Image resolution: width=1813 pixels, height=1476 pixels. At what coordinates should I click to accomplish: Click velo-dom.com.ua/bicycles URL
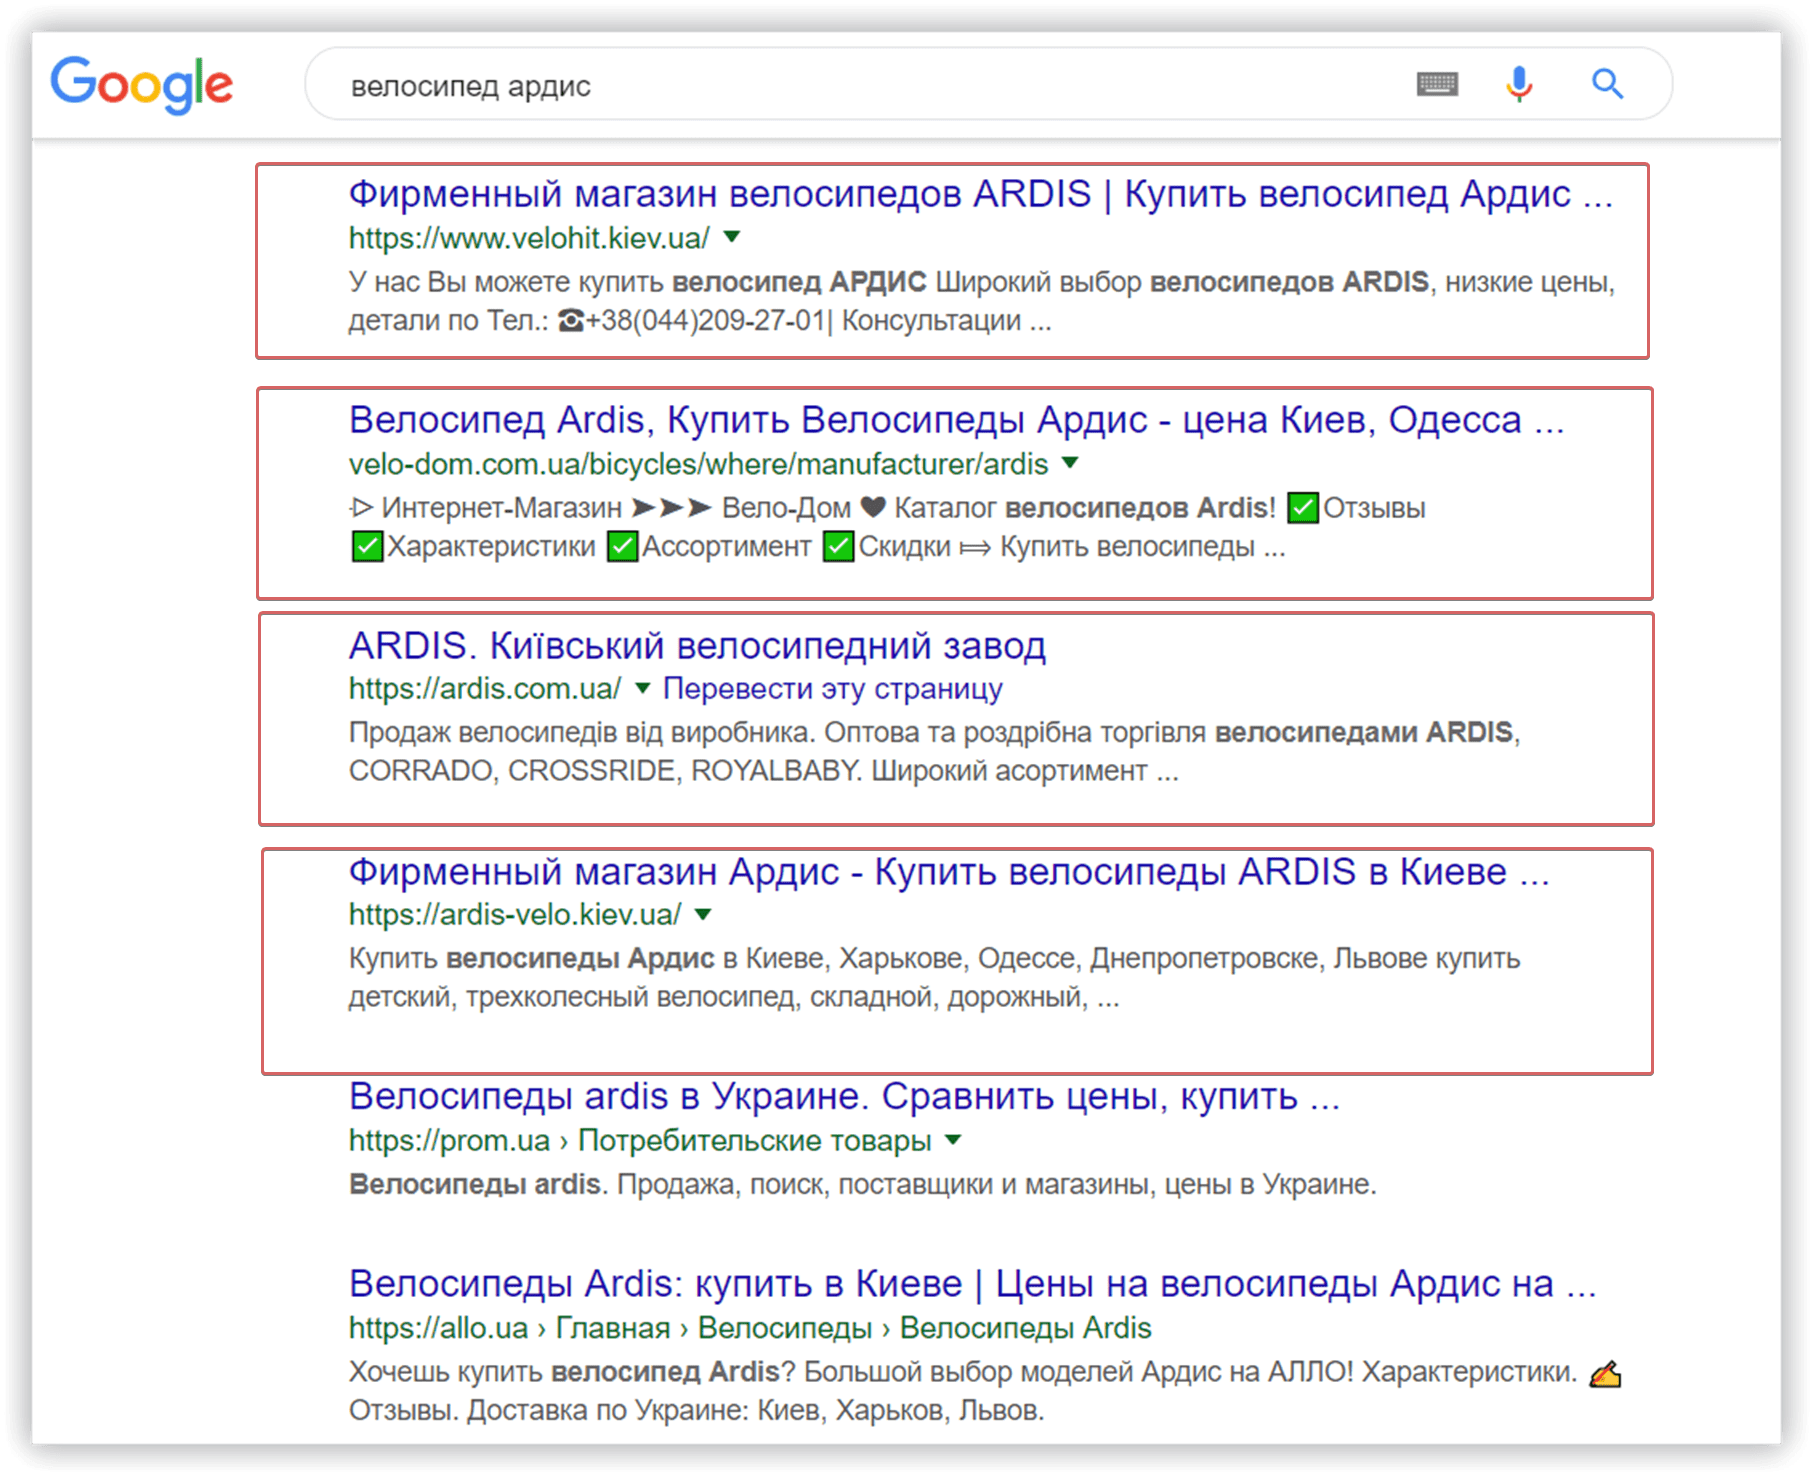coord(698,464)
